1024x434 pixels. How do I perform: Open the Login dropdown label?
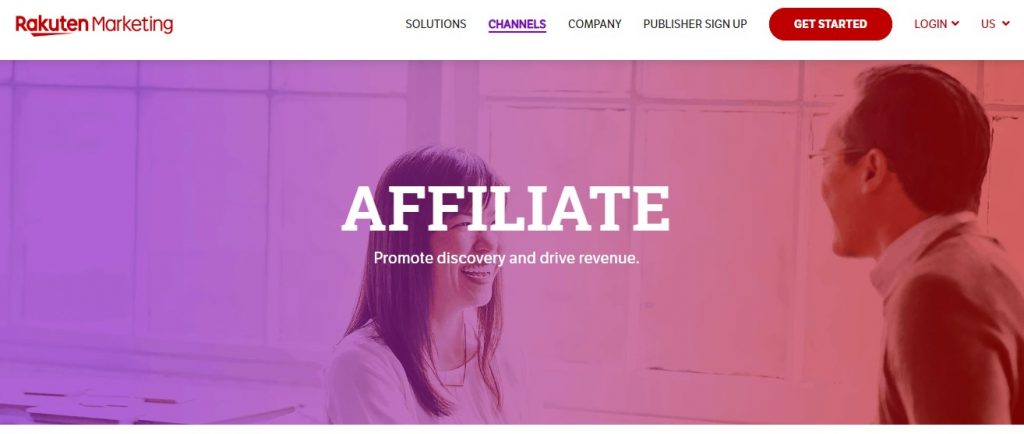931,24
